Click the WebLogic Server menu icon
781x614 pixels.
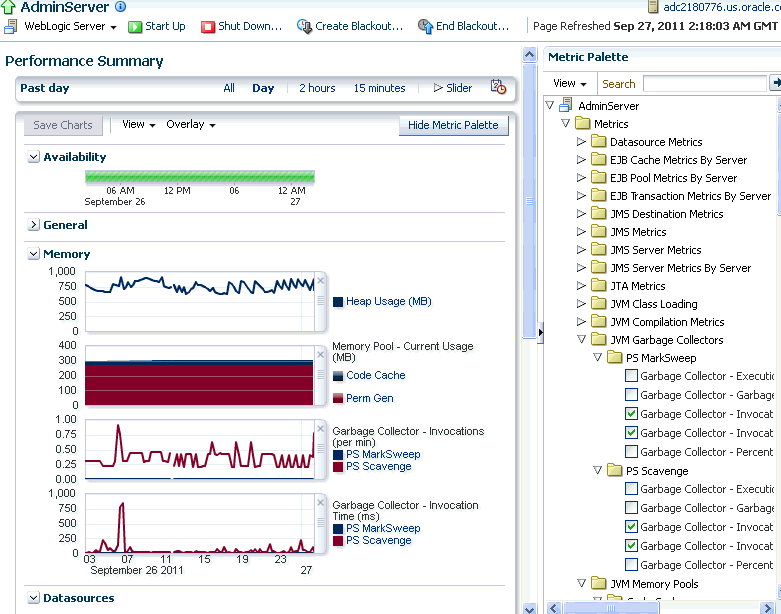10,26
